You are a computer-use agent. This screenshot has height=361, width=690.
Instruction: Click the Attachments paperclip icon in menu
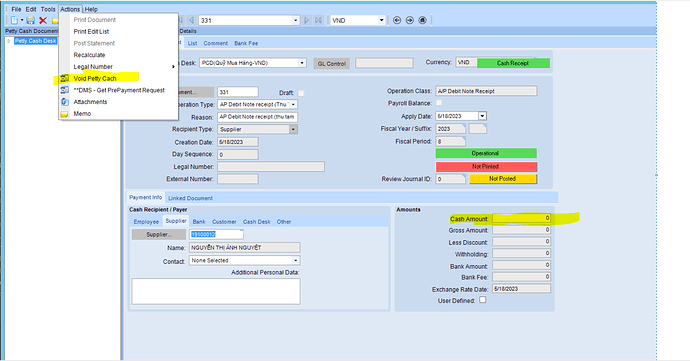tap(65, 102)
